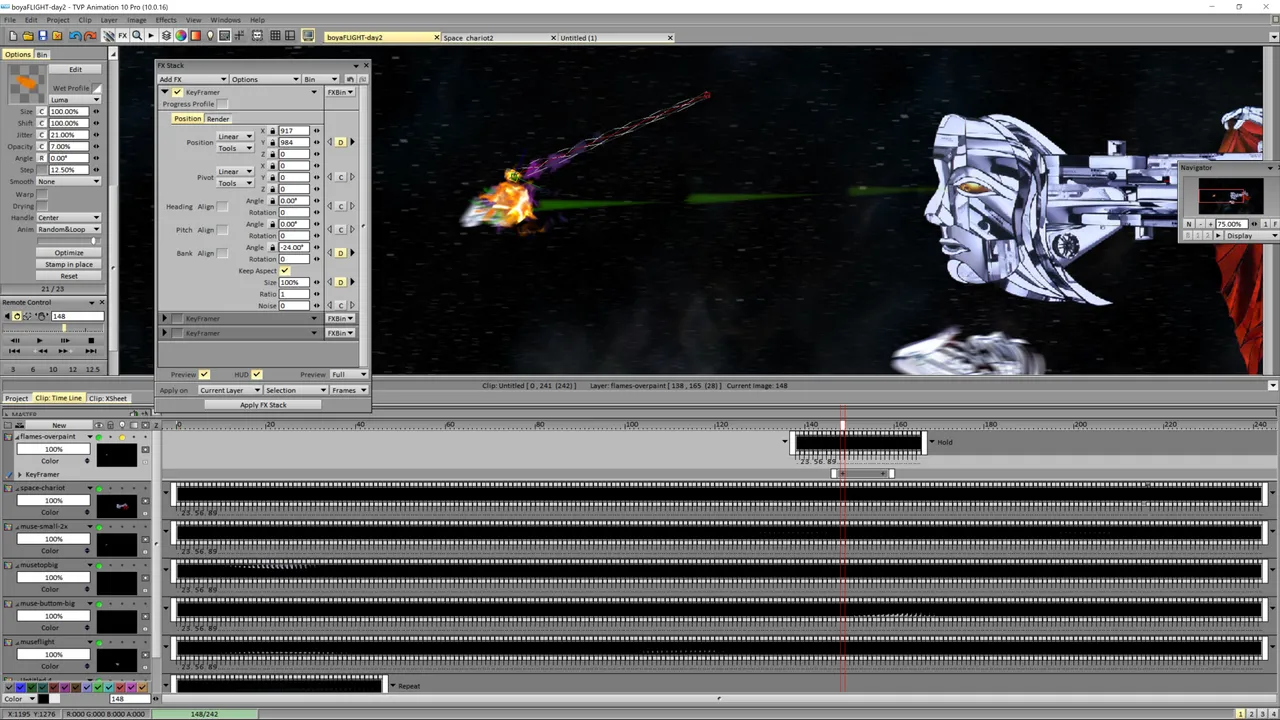The width and height of the screenshot is (1280, 720).
Task: Click the Apply FX Stack button
Action: 264,405
